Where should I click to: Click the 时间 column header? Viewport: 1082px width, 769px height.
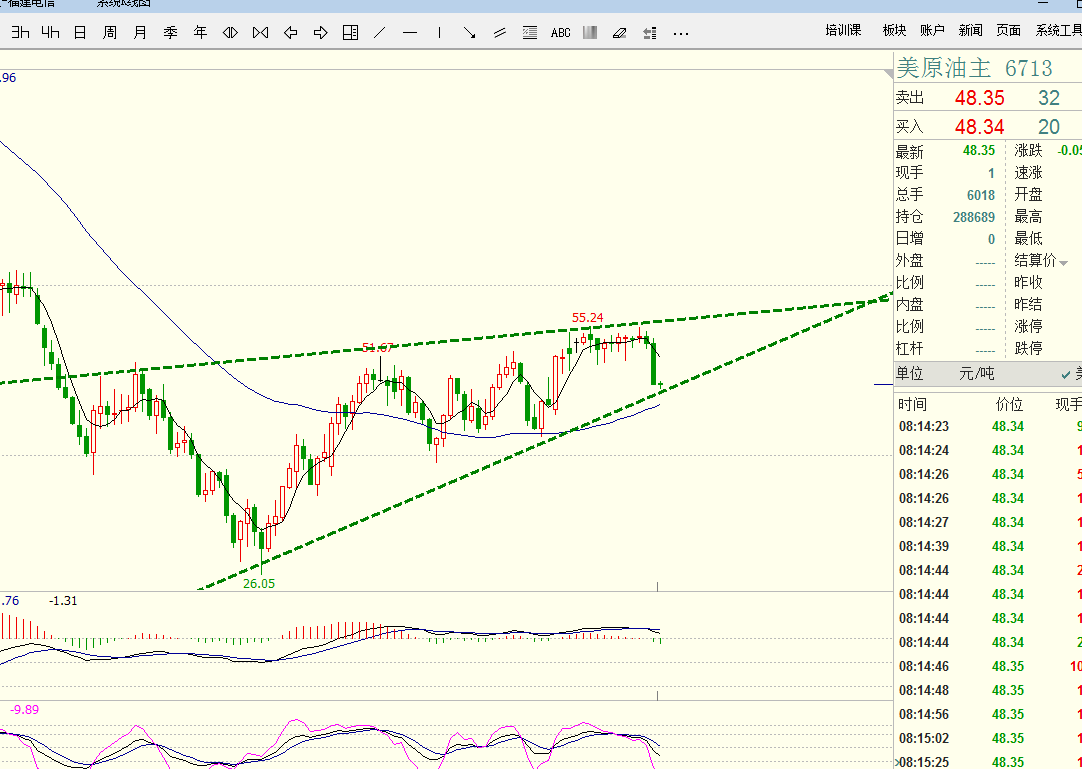pyautogui.click(x=912, y=405)
